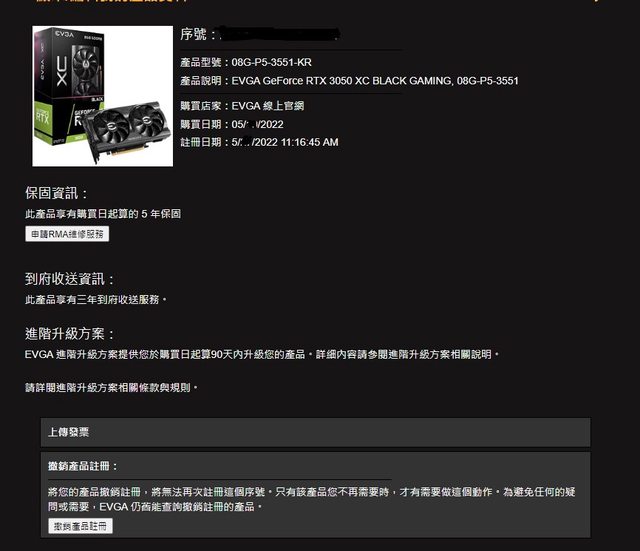The image size is (640, 551).
Task: Click the 保固資訊 heading
Action: (x=56, y=193)
